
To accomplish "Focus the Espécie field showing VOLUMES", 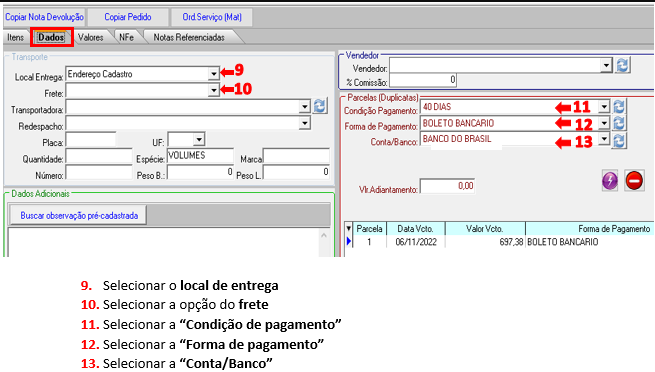I will [x=200, y=155].
